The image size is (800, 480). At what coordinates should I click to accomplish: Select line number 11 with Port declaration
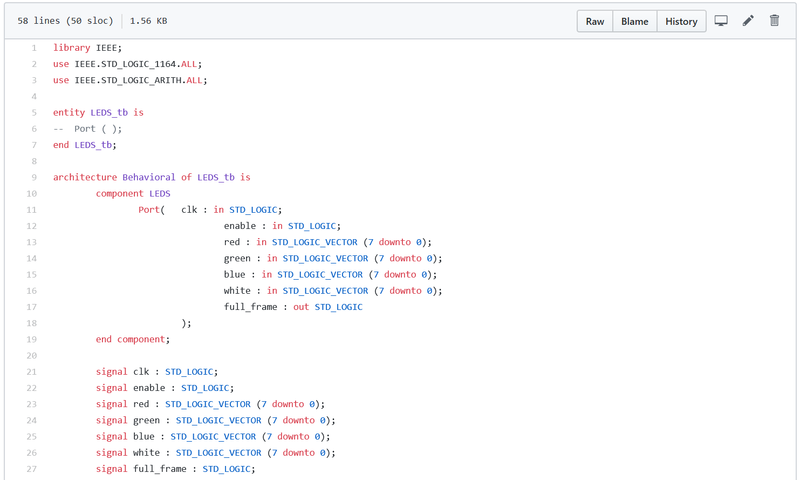tap(31, 210)
